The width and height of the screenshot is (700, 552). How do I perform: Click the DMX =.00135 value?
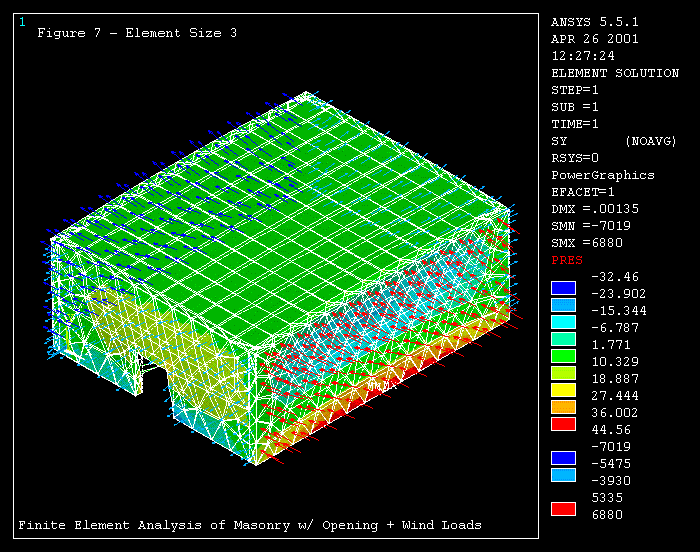597,209
